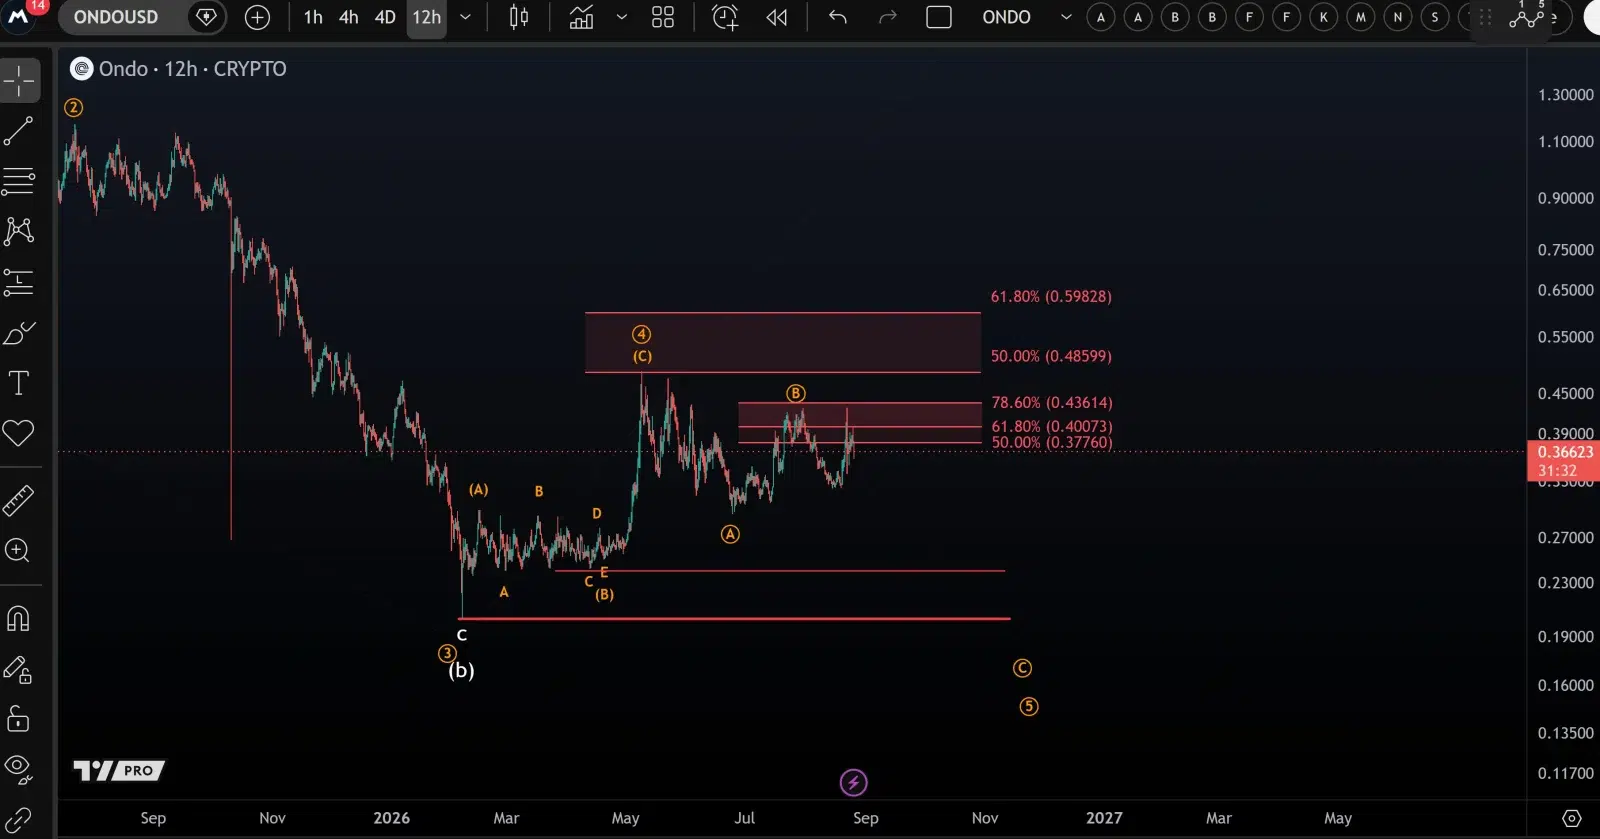Click the N circle shortcut button
Viewport: 1600px width, 839px height.
1398,17
